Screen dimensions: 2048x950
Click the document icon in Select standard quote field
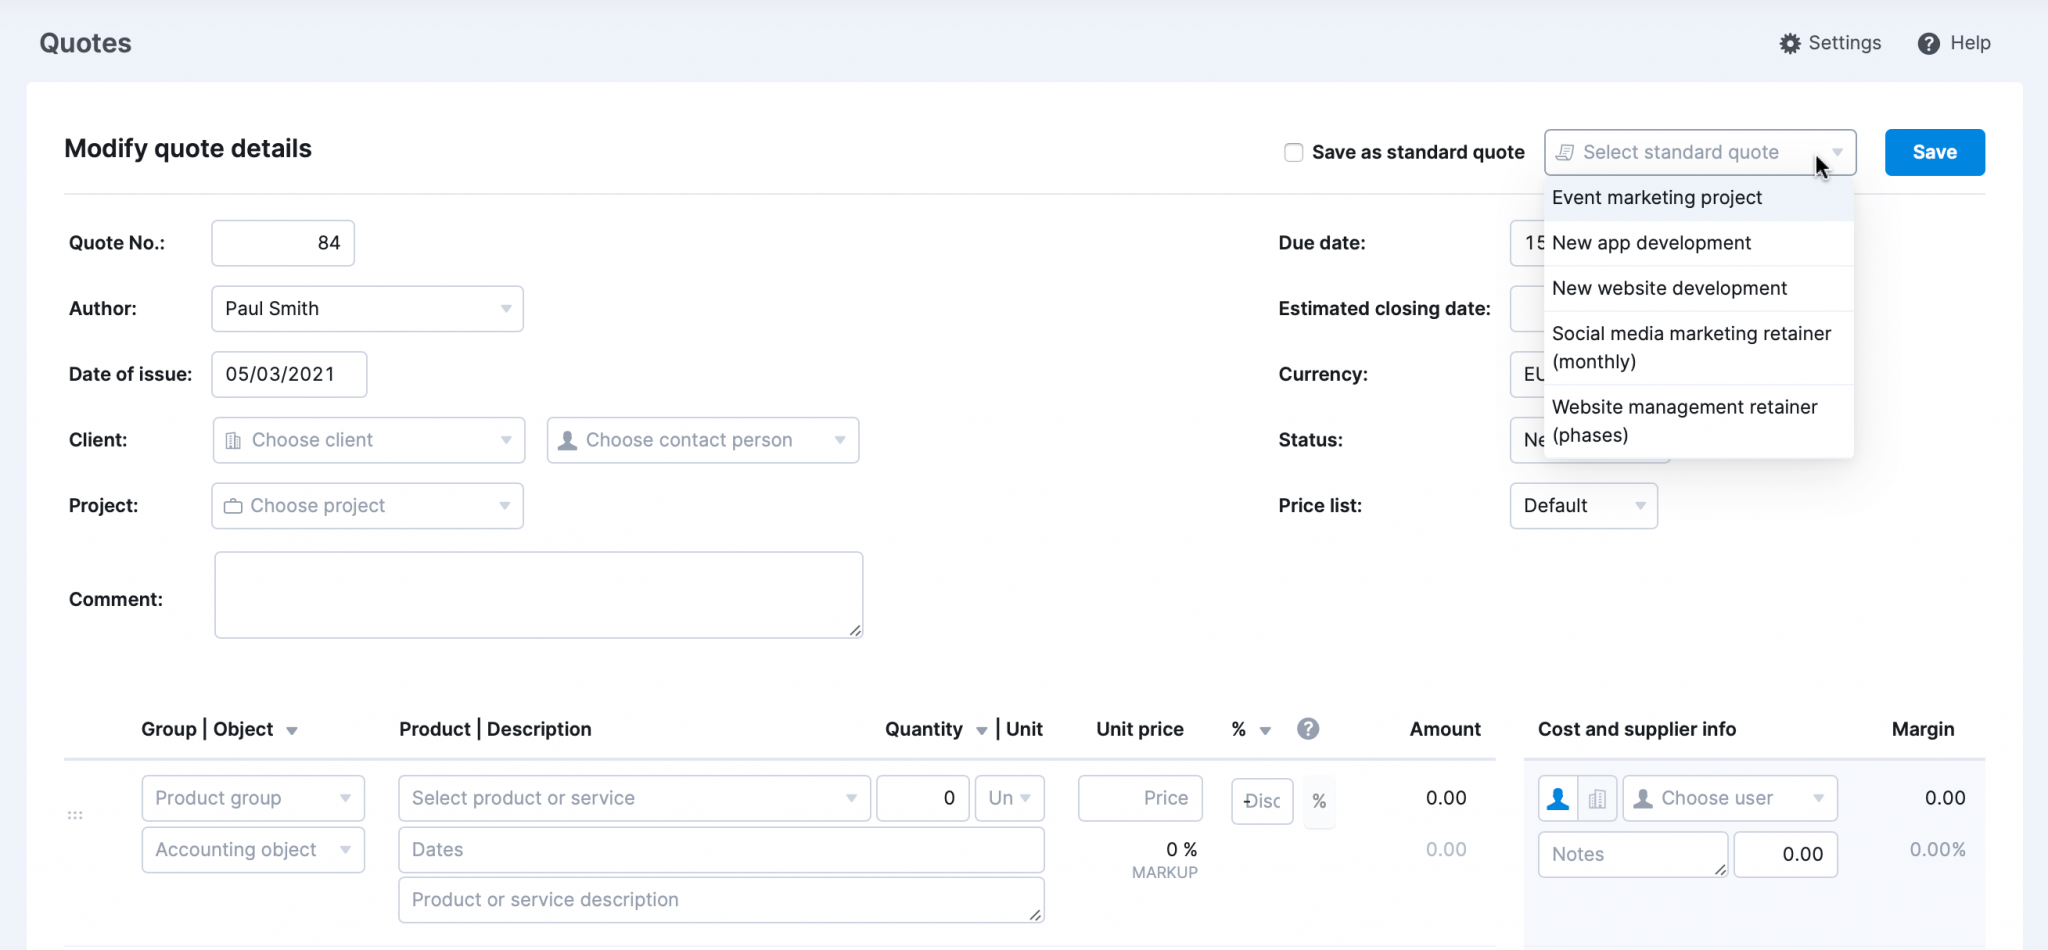coord(1567,152)
